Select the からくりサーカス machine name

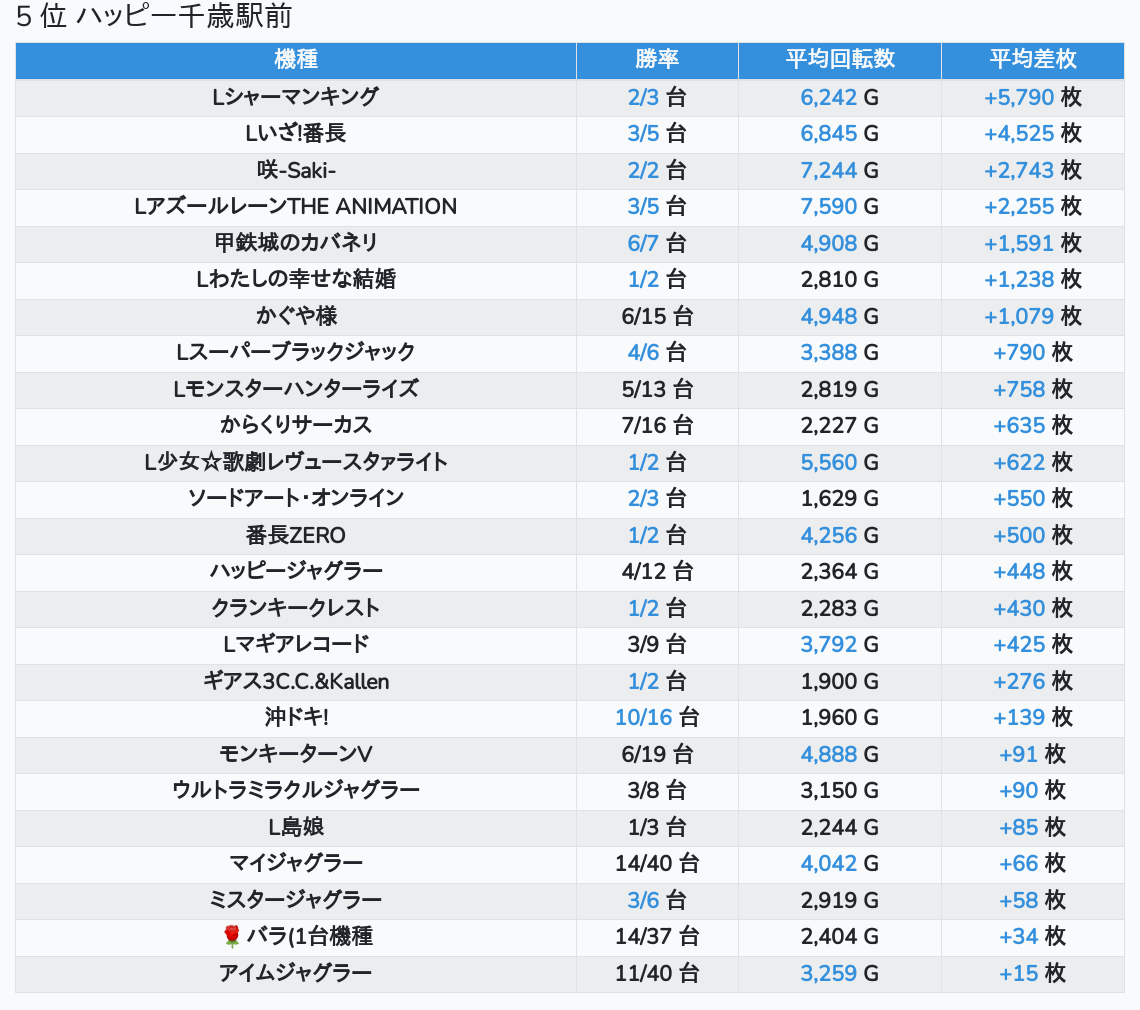point(296,425)
